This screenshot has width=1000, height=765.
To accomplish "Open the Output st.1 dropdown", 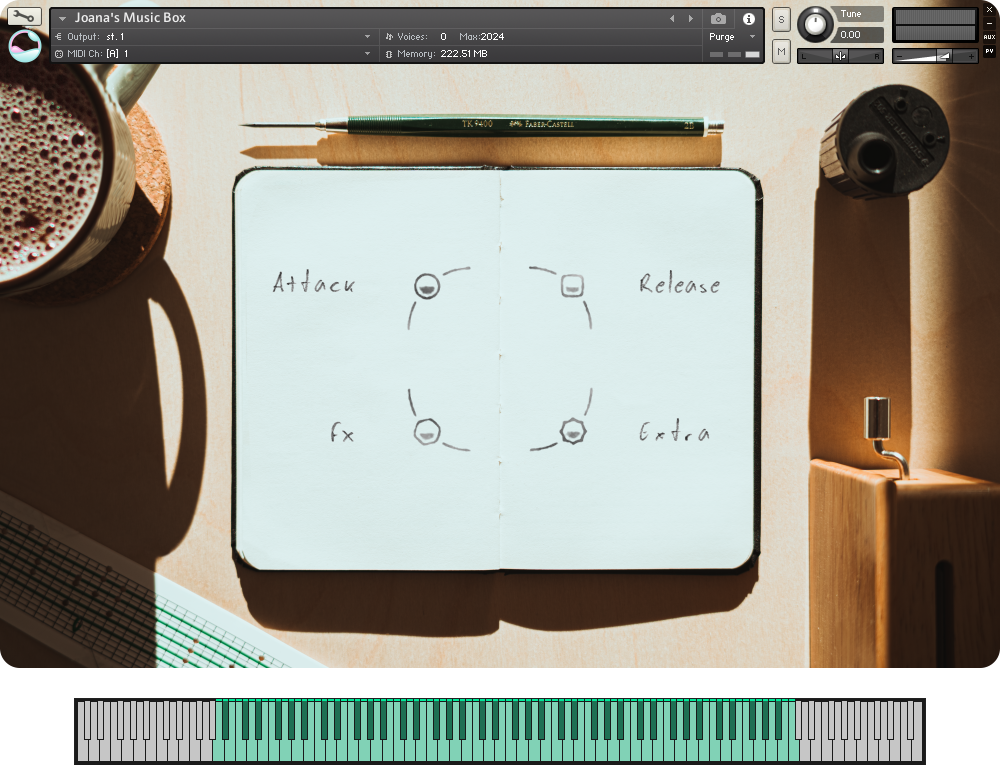I will (x=367, y=37).
